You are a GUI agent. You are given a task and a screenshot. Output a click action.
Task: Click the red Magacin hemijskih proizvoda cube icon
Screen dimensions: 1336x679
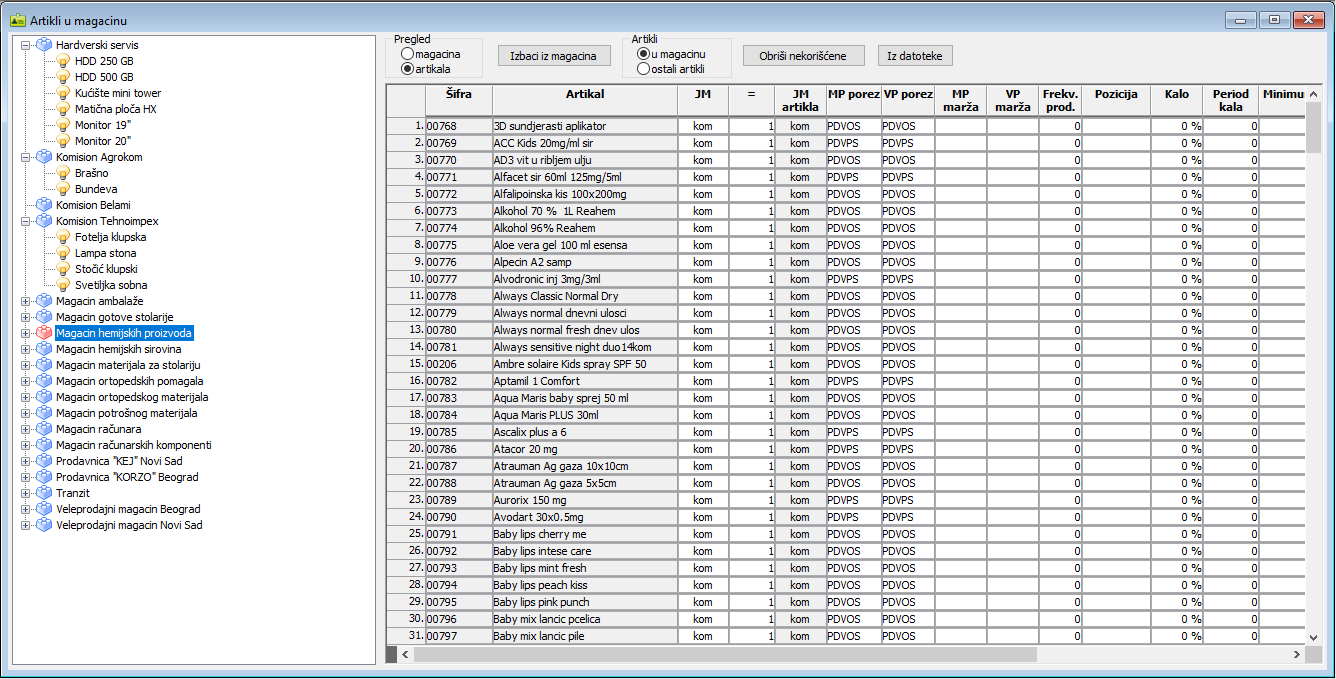click(x=44, y=333)
